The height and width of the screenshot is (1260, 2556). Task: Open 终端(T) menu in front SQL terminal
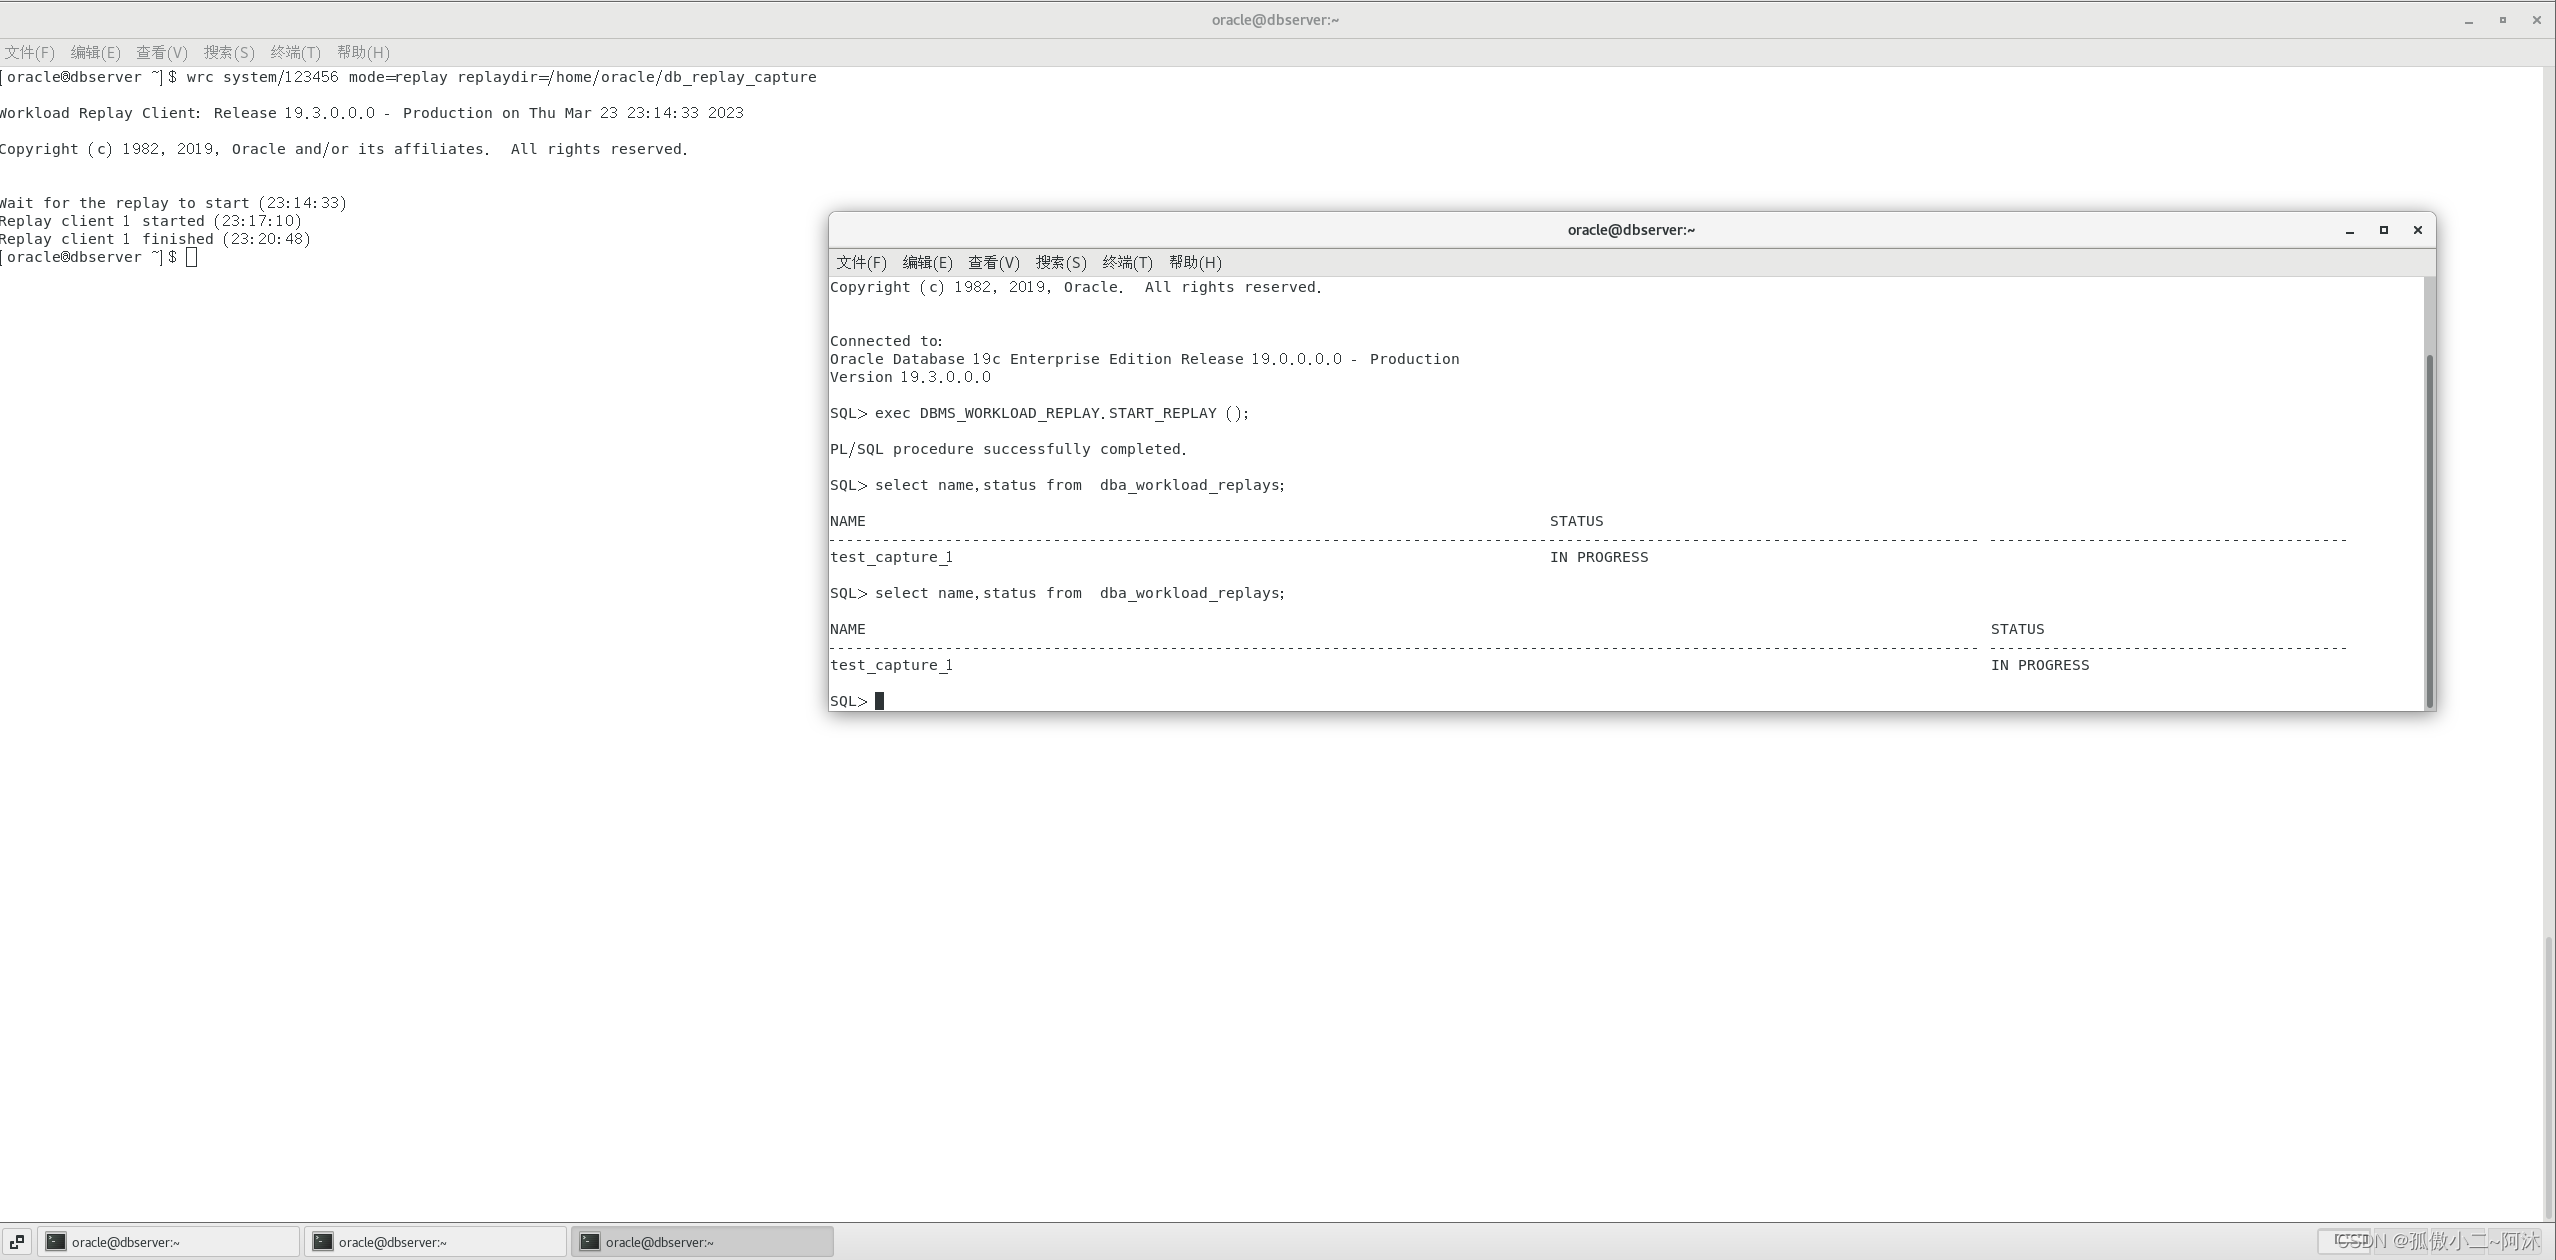pos(1127,262)
